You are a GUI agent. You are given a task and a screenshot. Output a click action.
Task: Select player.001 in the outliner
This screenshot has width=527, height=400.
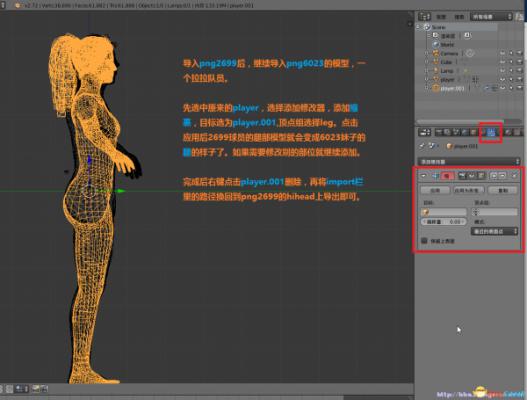pos(452,88)
